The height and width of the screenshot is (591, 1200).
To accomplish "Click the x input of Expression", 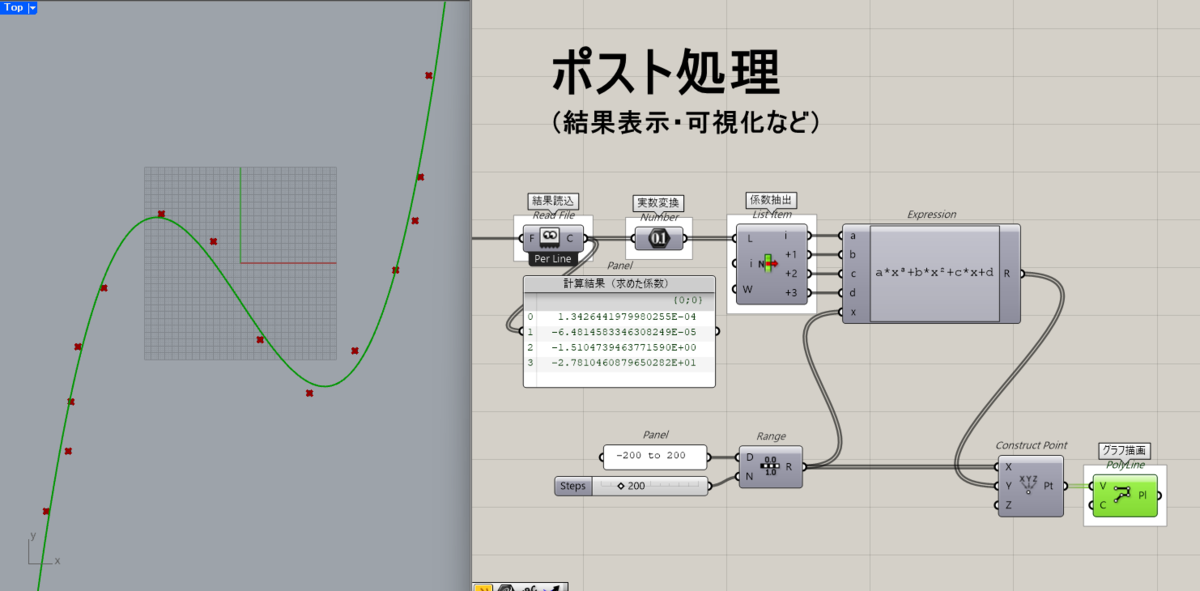I will (852, 312).
